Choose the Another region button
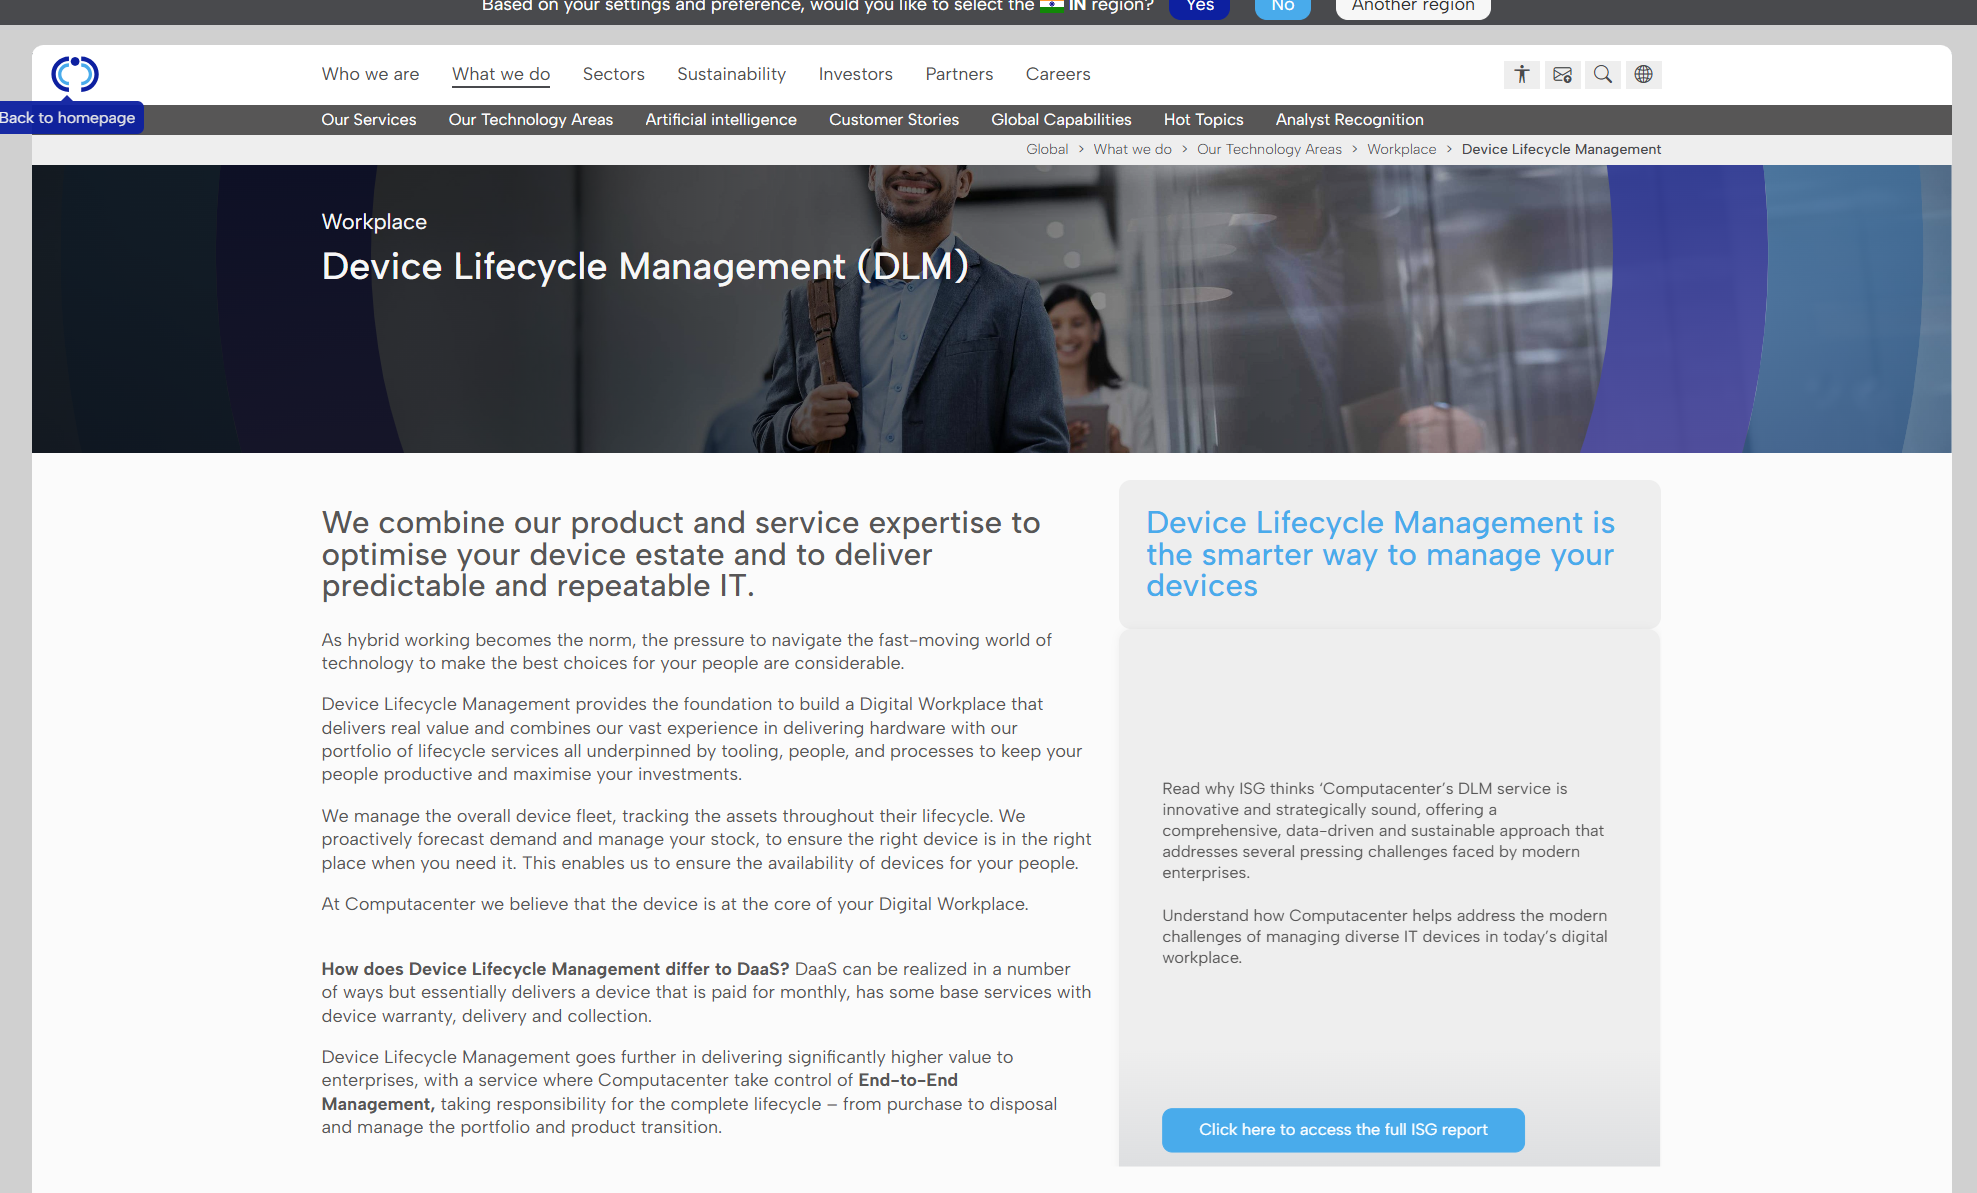This screenshot has width=1977, height=1193. pos(1413,7)
